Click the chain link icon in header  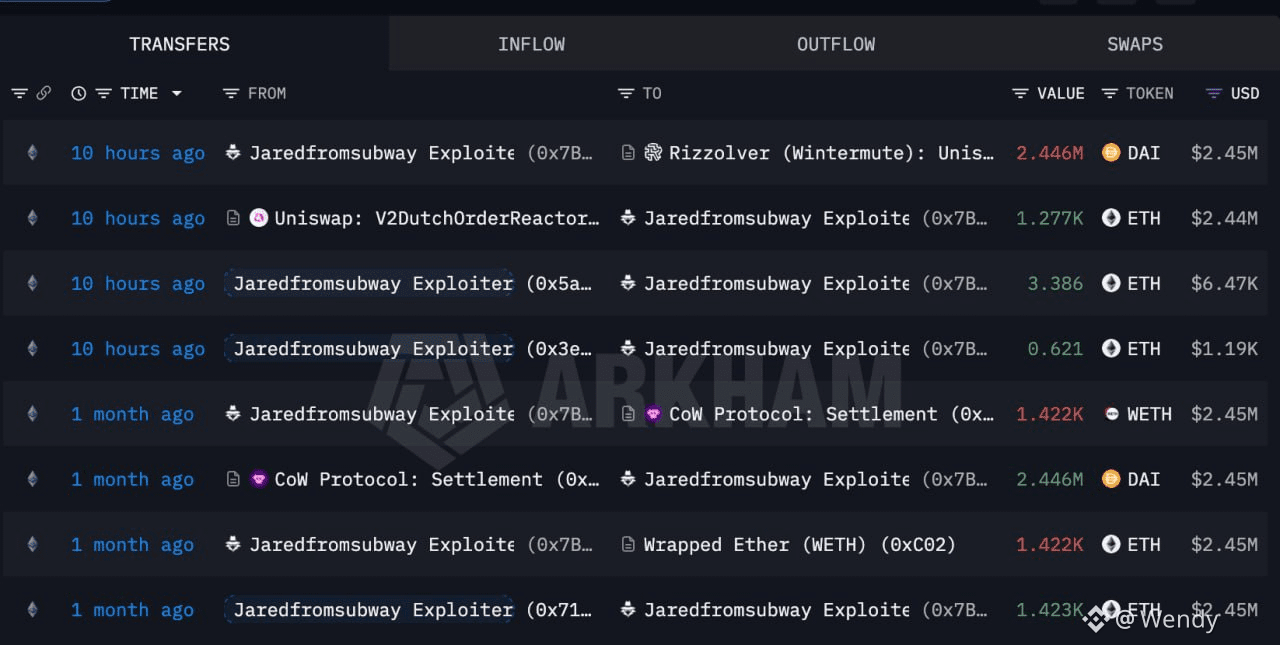[x=43, y=93]
